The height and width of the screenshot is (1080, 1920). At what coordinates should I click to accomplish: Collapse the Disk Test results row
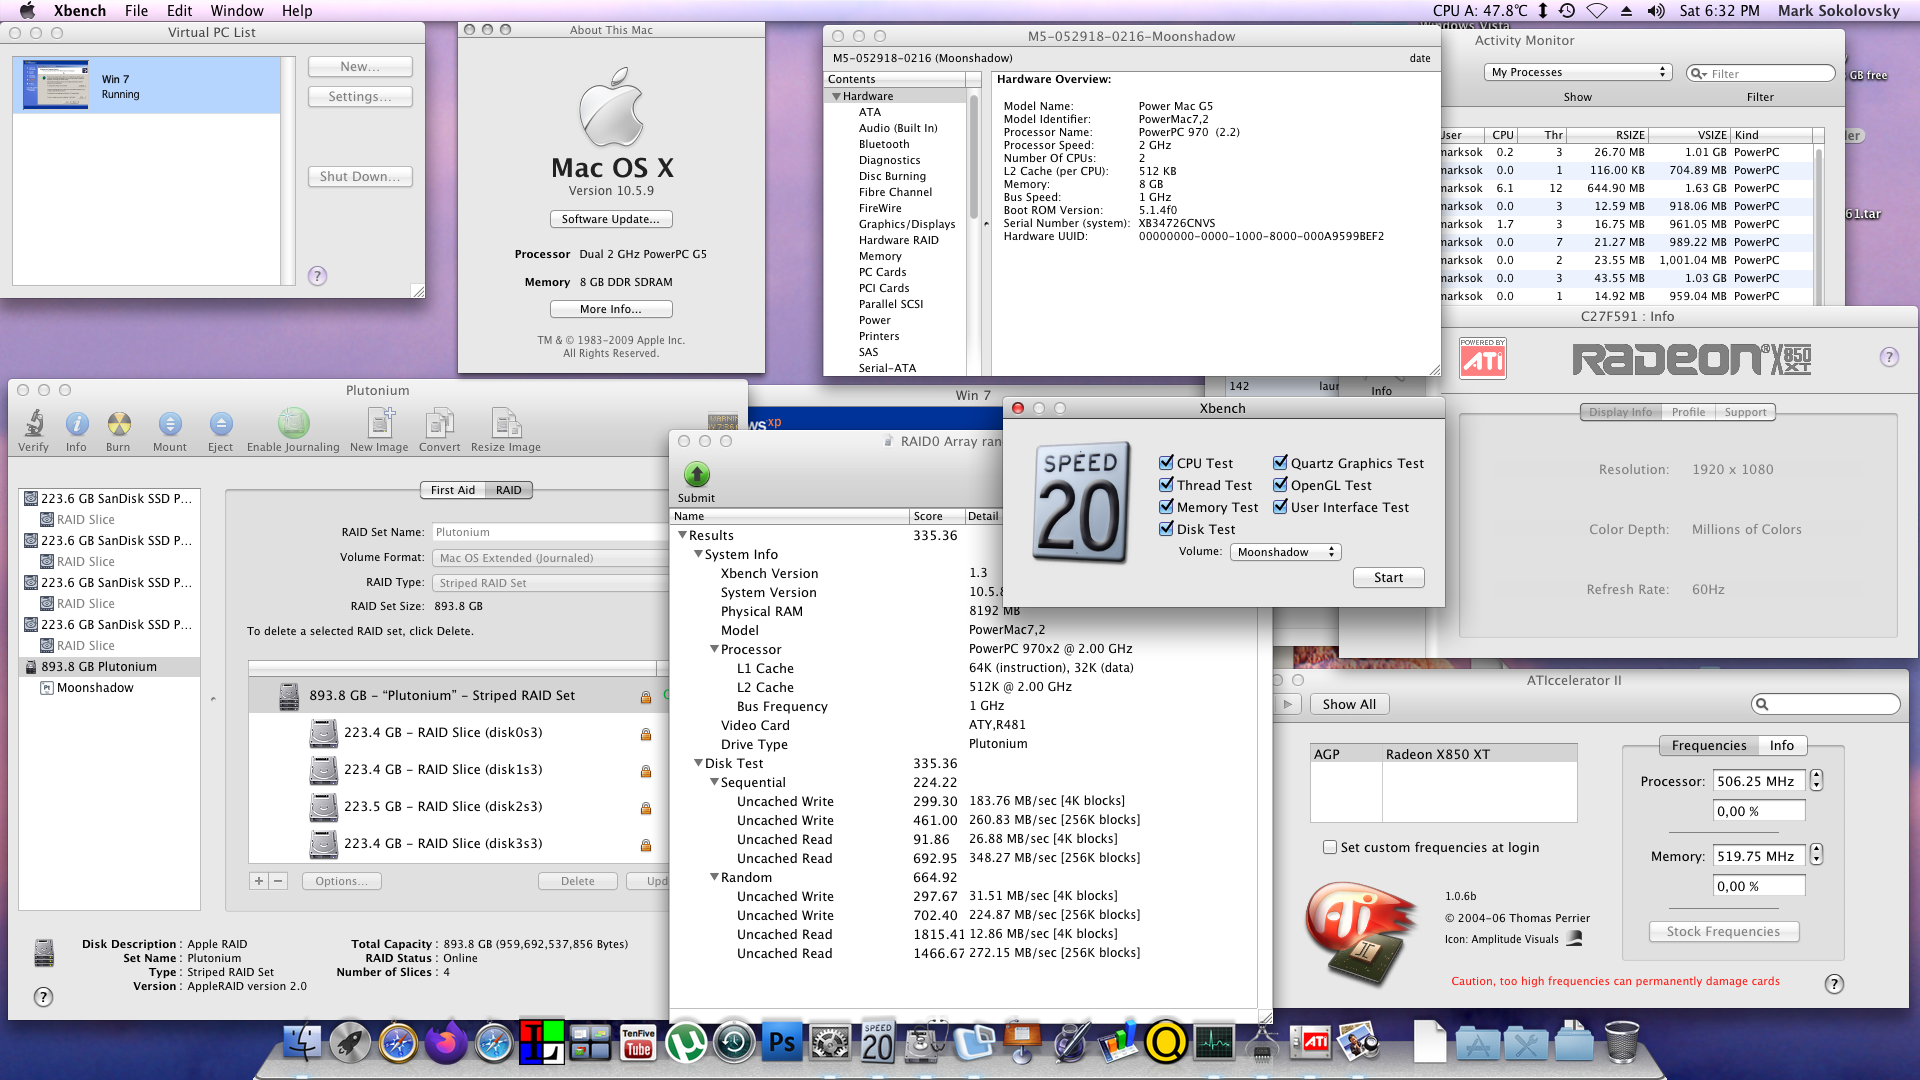coord(698,763)
